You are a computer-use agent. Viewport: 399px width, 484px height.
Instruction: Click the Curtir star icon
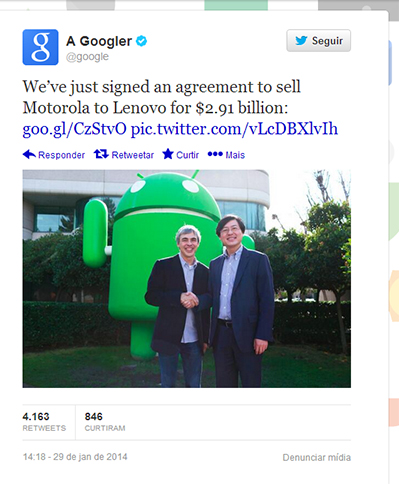pos(168,154)
